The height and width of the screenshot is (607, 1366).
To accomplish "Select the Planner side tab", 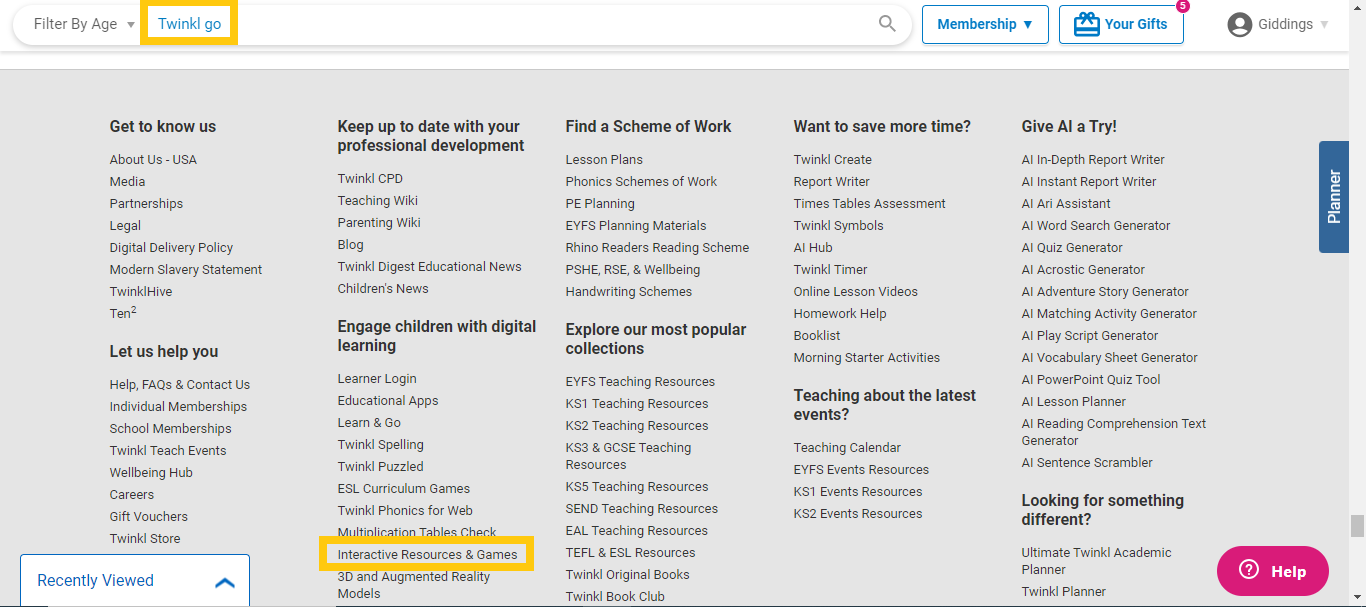I will click(1334, 197).
